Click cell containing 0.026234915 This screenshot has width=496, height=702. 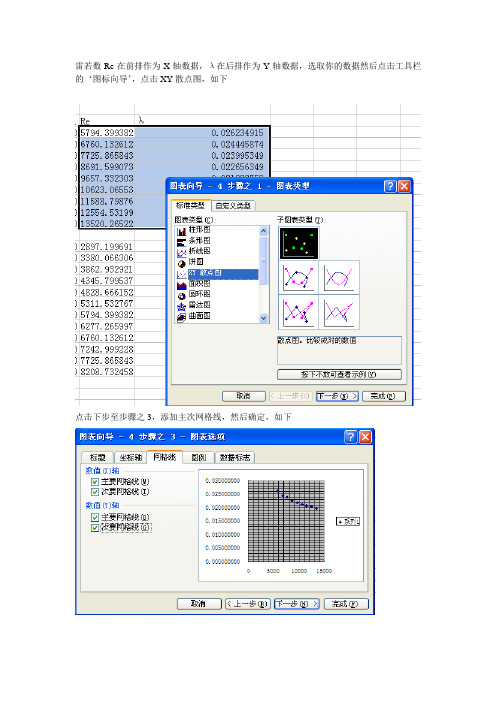pos(202,133)
